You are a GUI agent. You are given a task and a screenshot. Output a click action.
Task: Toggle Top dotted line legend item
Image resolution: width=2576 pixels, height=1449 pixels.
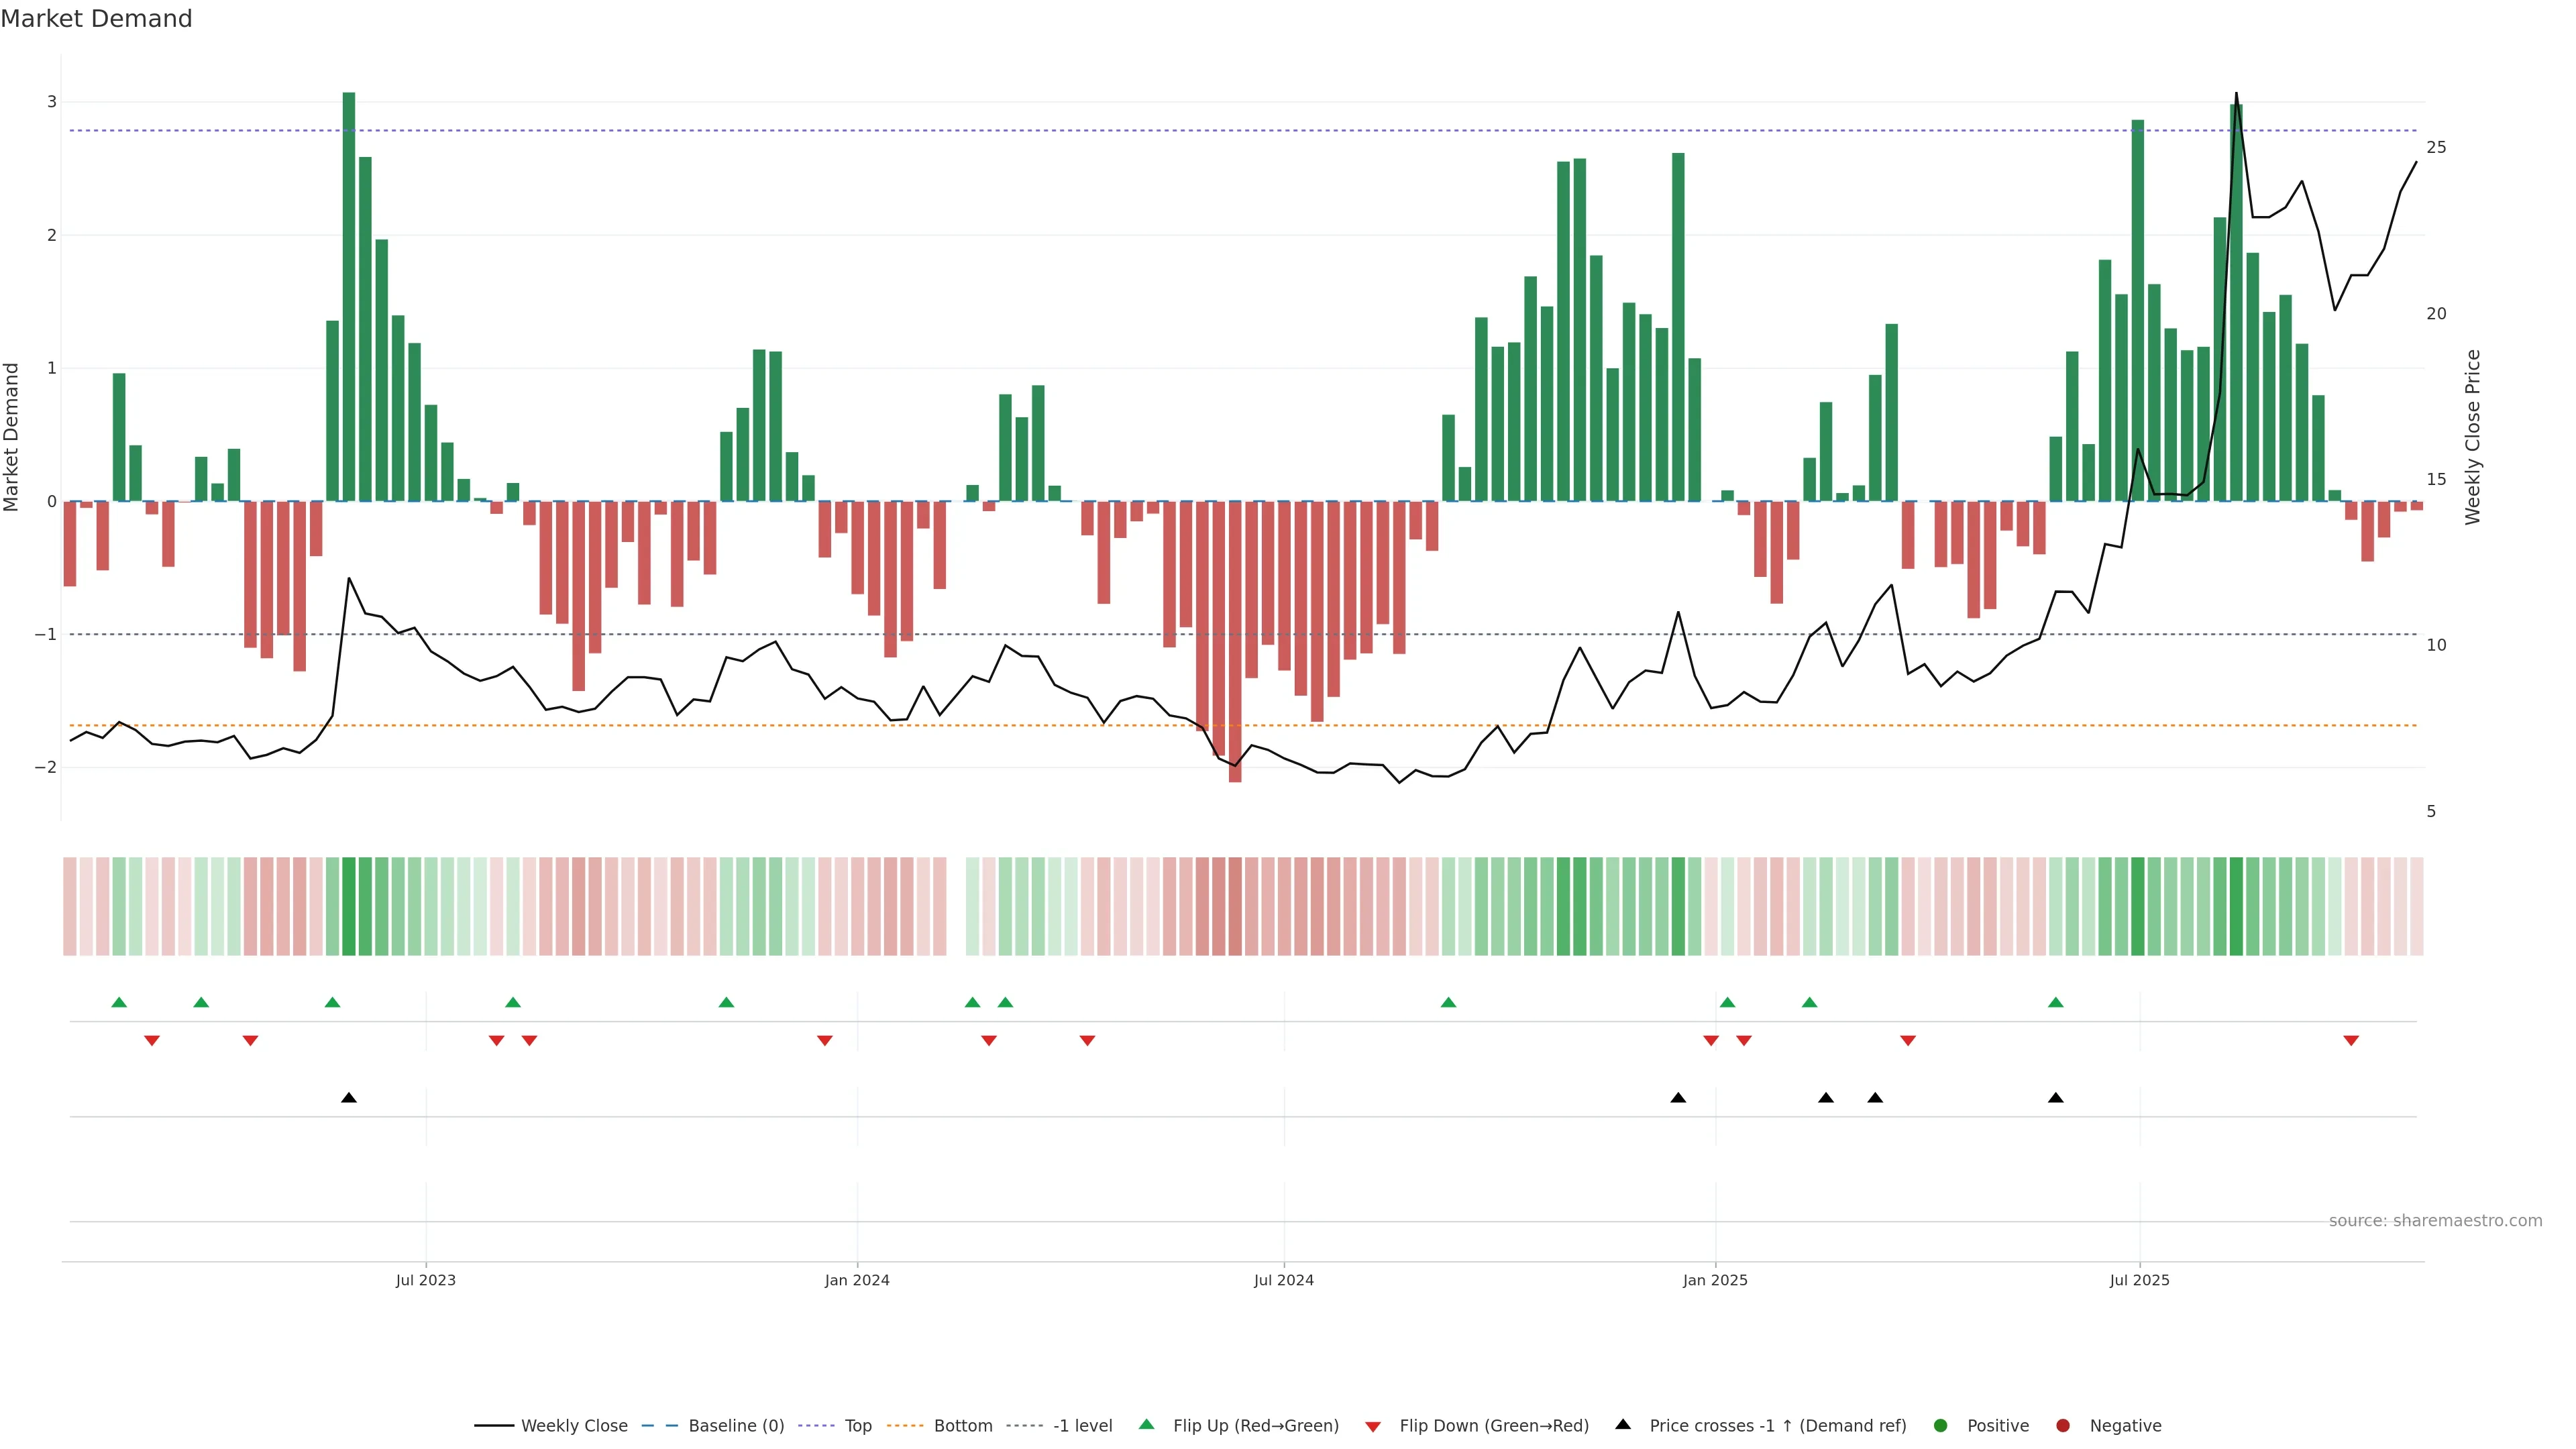pyautogui.click(x=857, y=1426)
